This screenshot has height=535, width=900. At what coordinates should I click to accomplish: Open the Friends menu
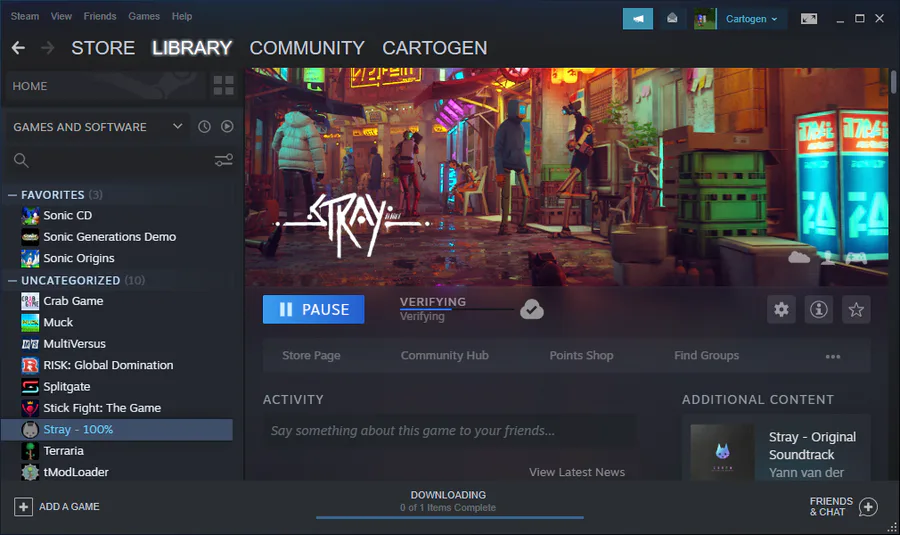coord(100,17)
